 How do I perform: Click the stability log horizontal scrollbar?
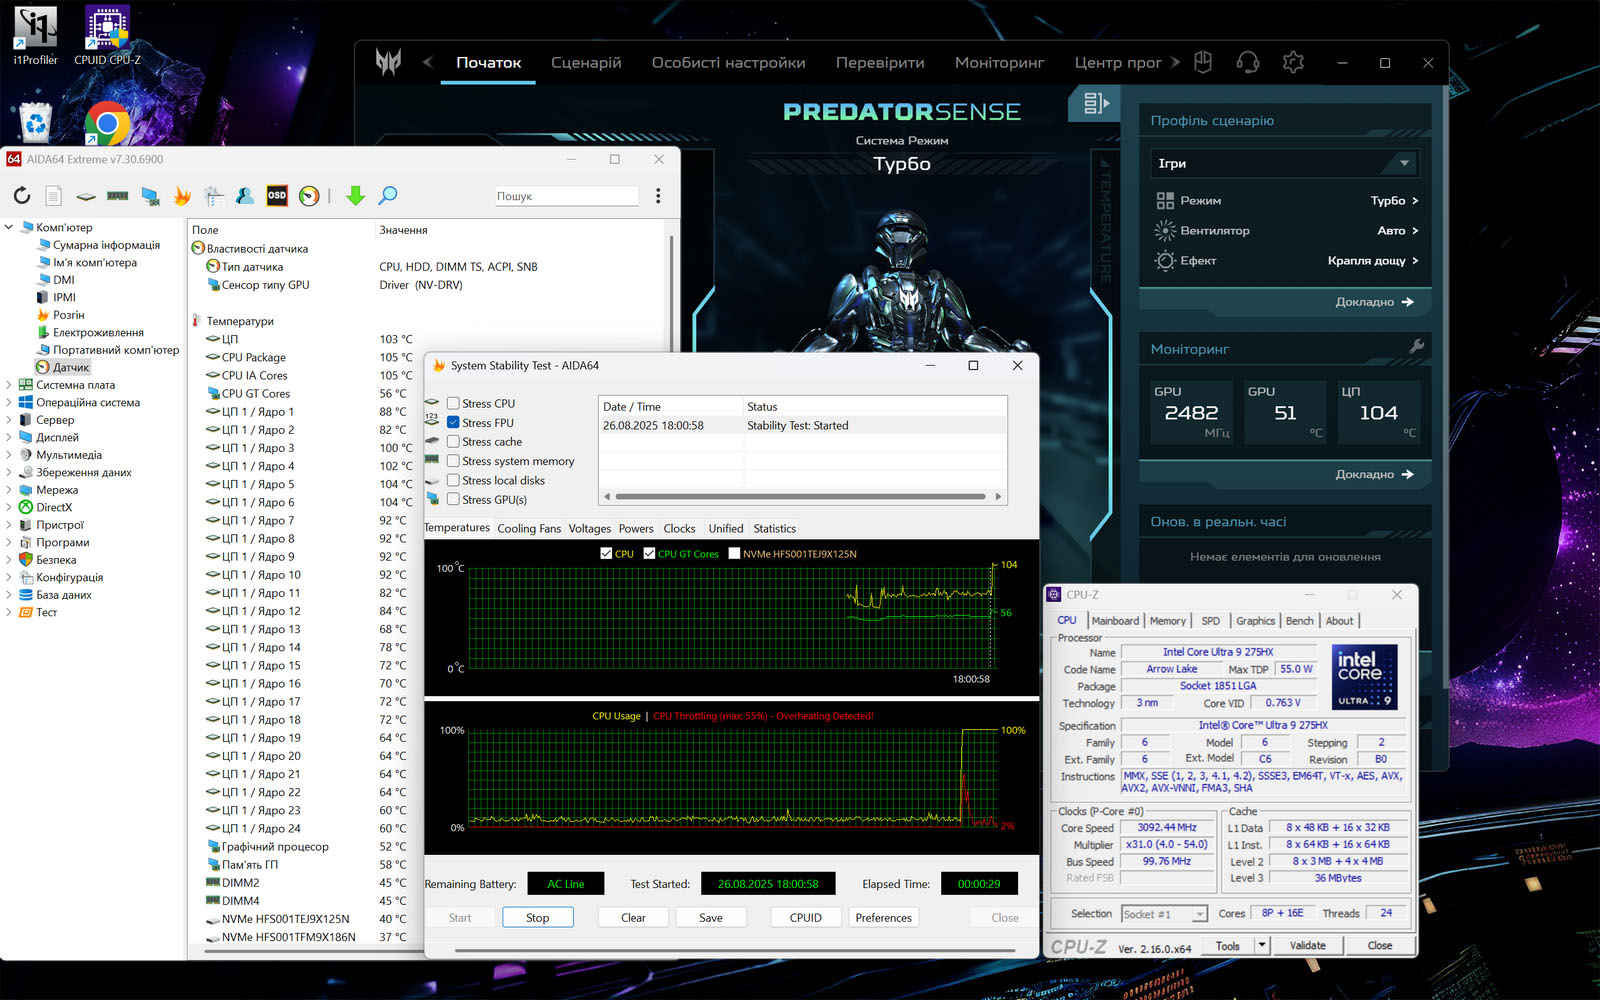click(x=801, y=496)
